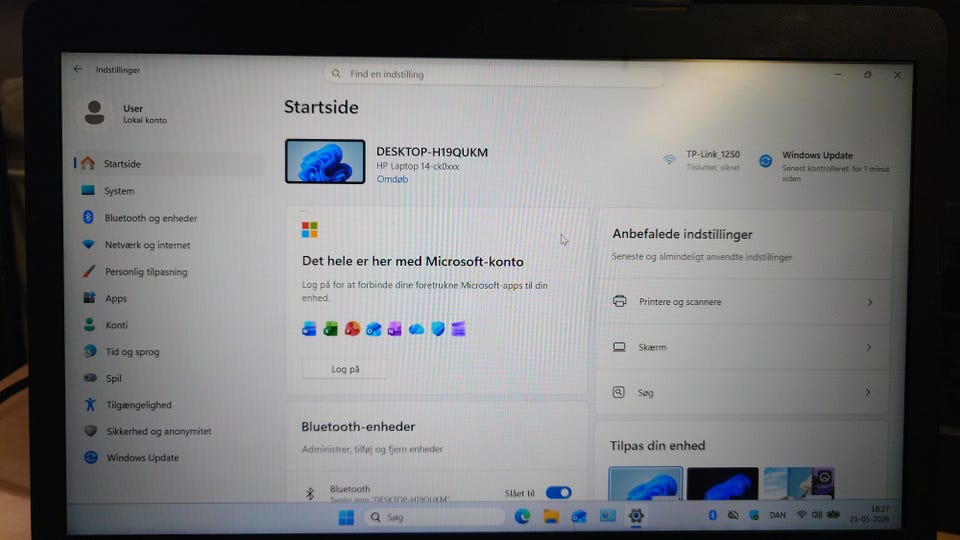Image resolution: width=960 pixels, height=540 pixels.
Task: Click the speaker volume tray icon
Action: coord(817,515)
